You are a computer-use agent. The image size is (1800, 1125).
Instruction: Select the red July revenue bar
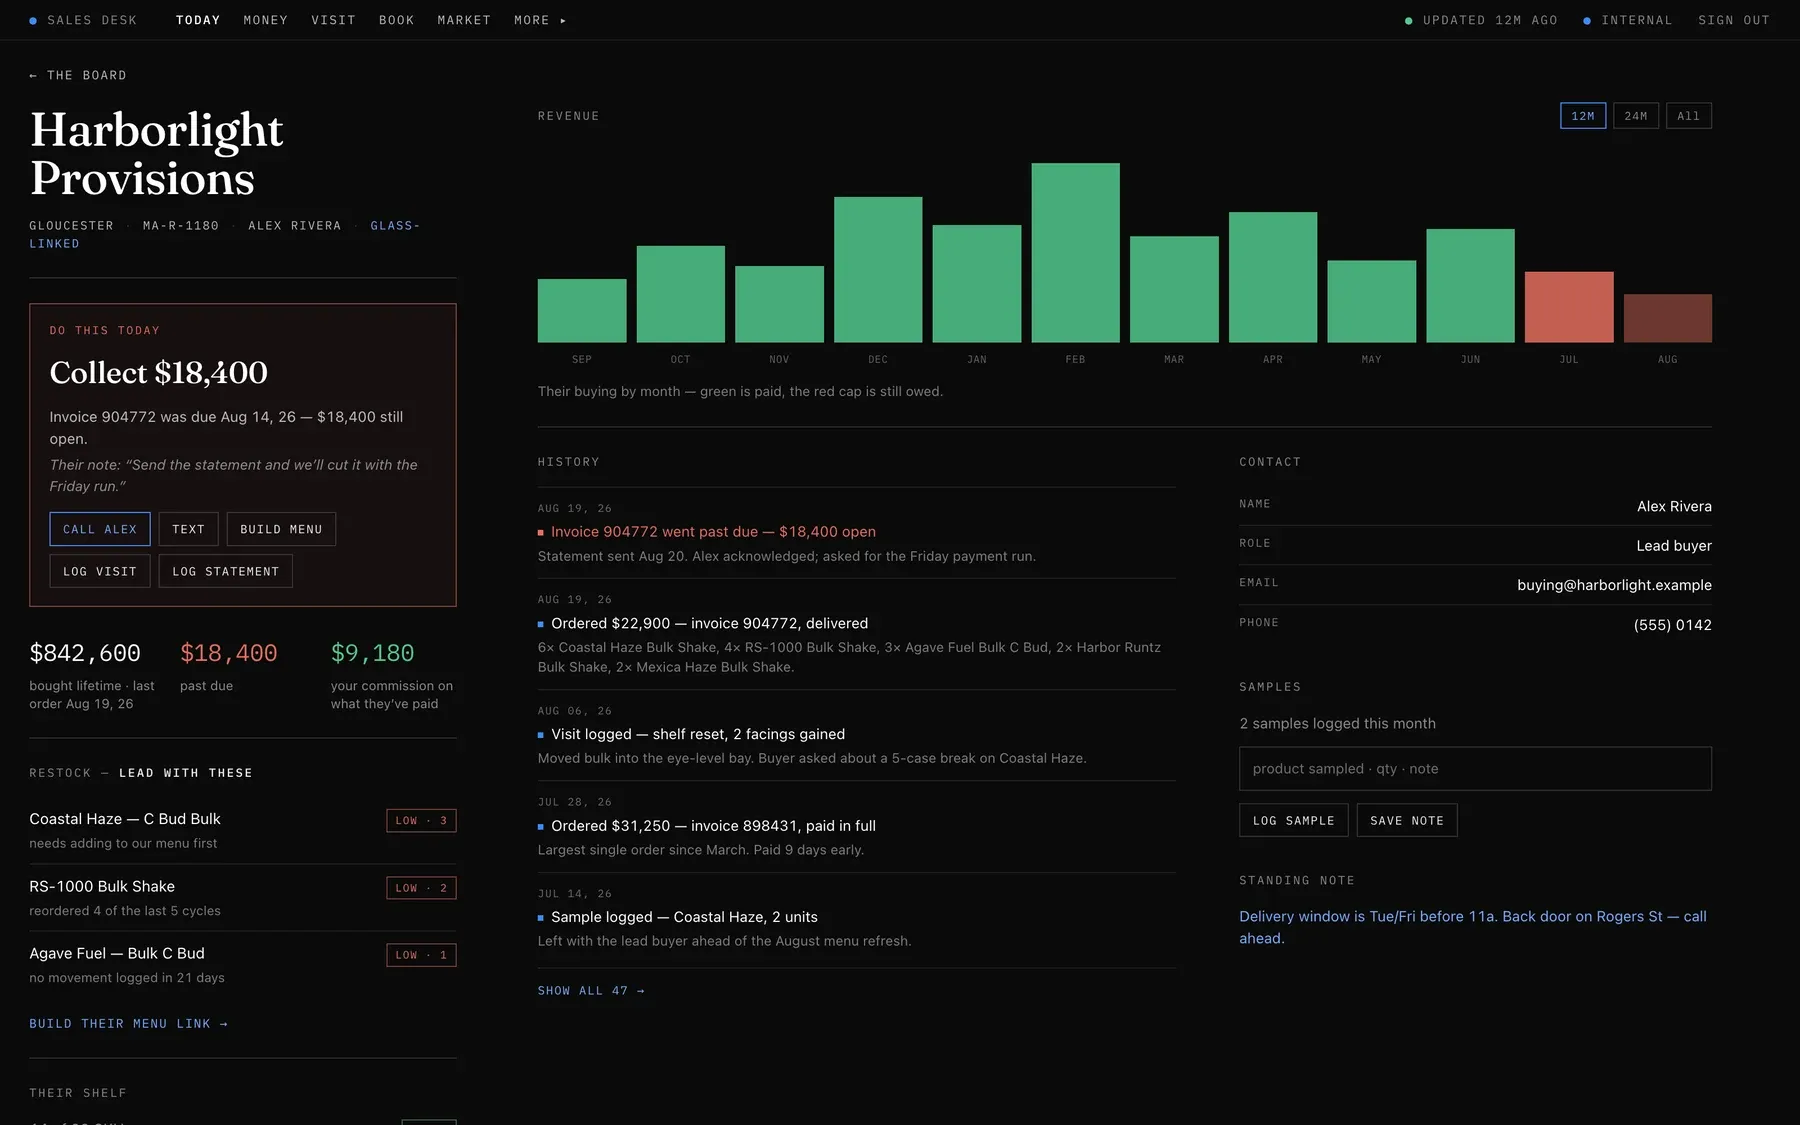click(1569, 307)
